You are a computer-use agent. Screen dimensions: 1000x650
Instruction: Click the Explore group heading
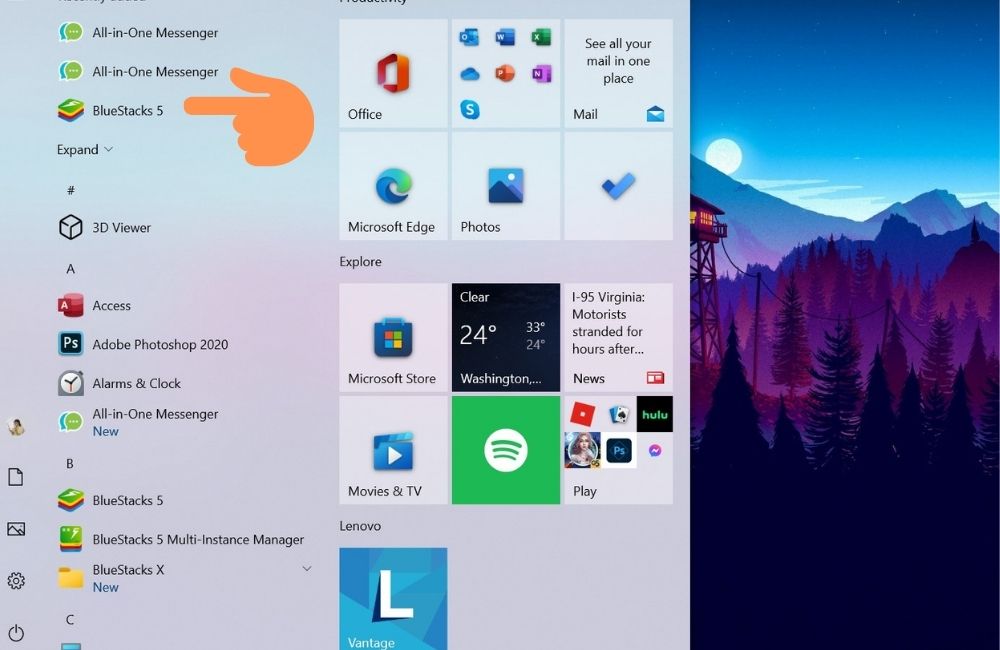(x=360, y=262)
